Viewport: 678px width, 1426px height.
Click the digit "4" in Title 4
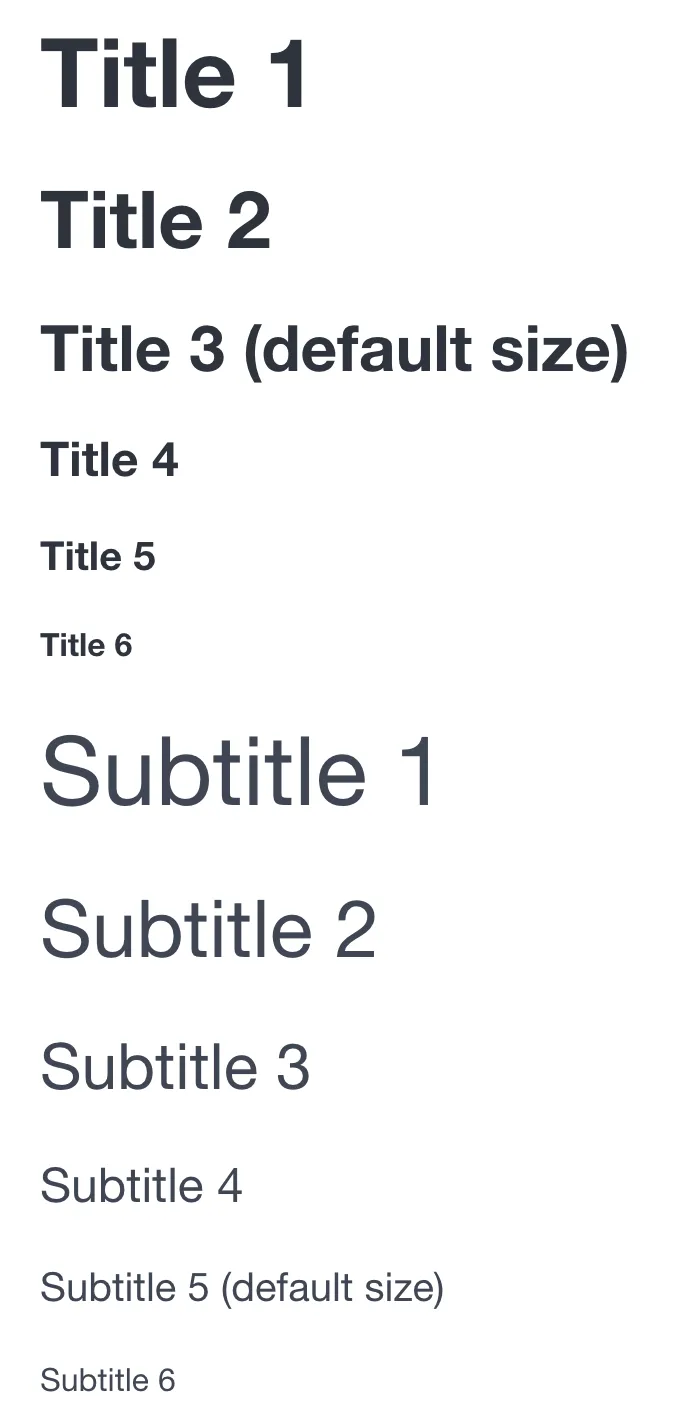165,460
